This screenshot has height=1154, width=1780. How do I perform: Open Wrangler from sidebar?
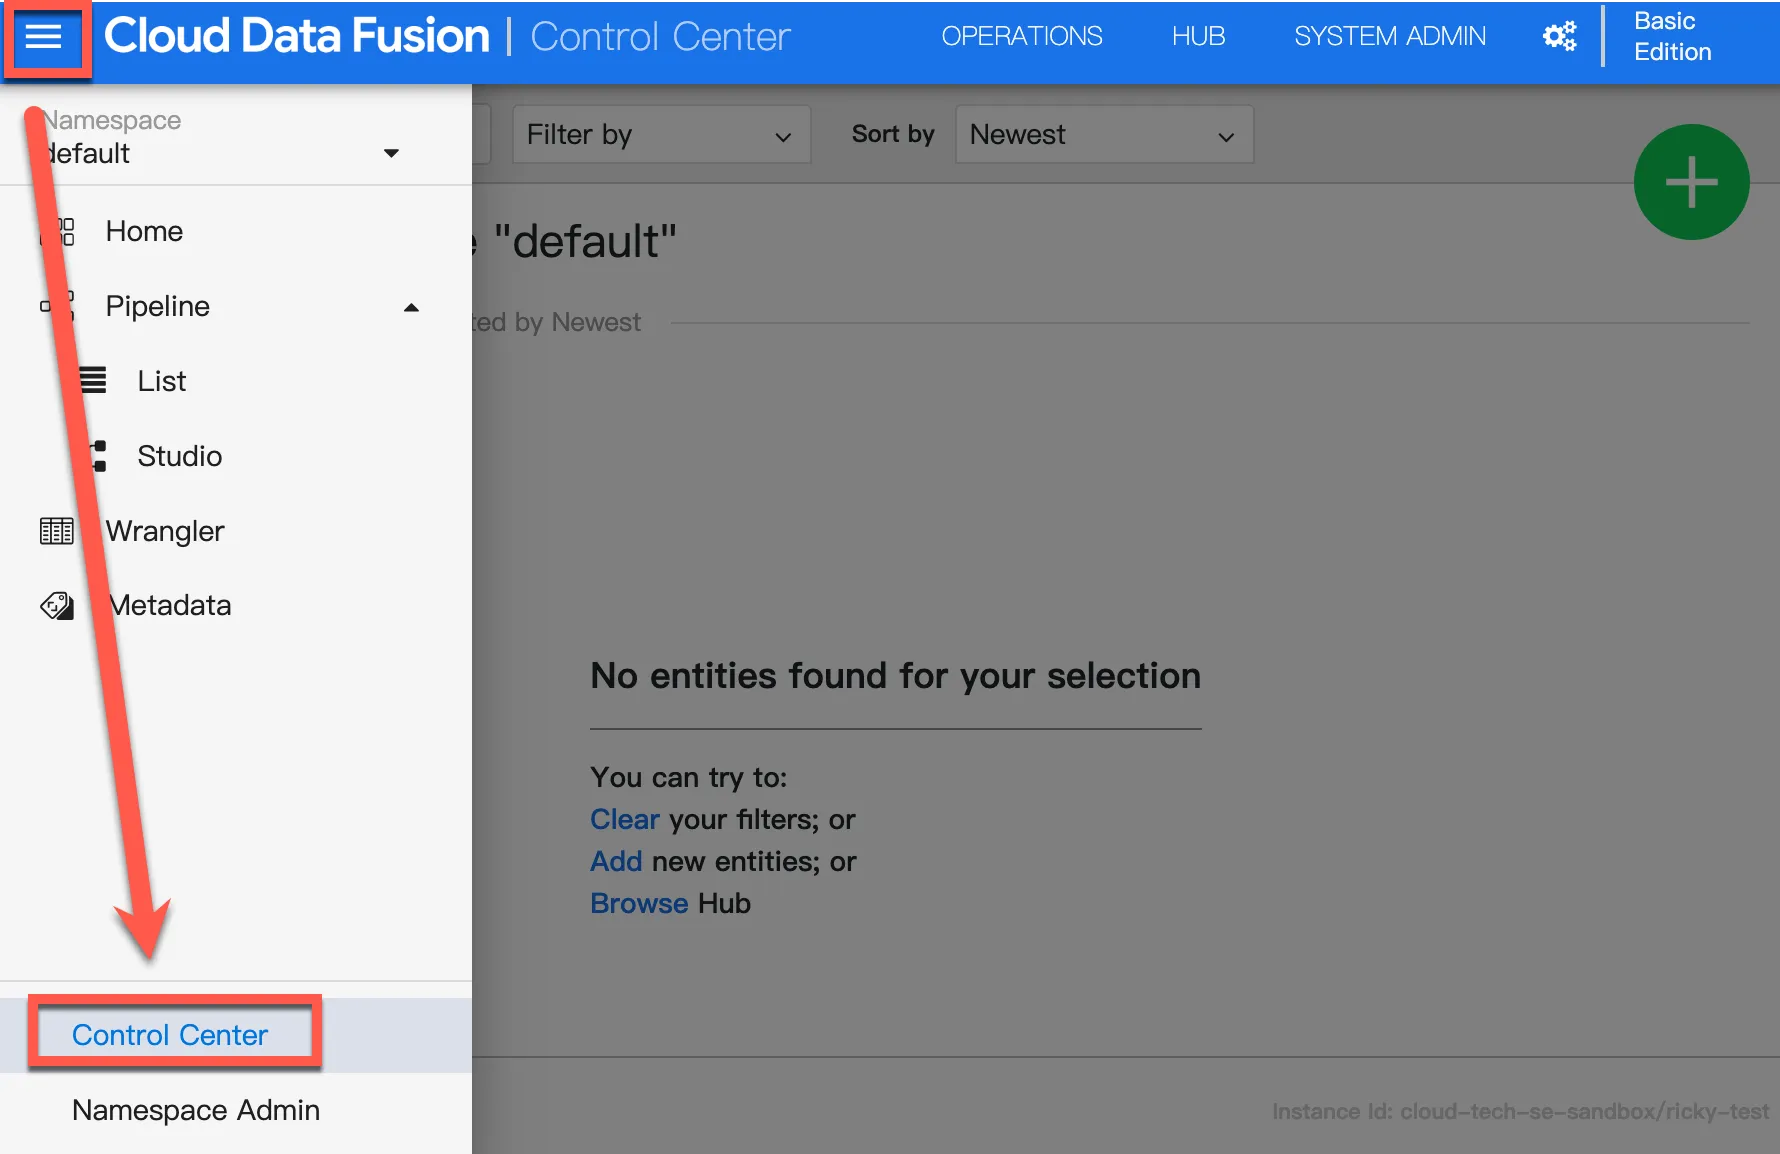click(x=165, y=531)
